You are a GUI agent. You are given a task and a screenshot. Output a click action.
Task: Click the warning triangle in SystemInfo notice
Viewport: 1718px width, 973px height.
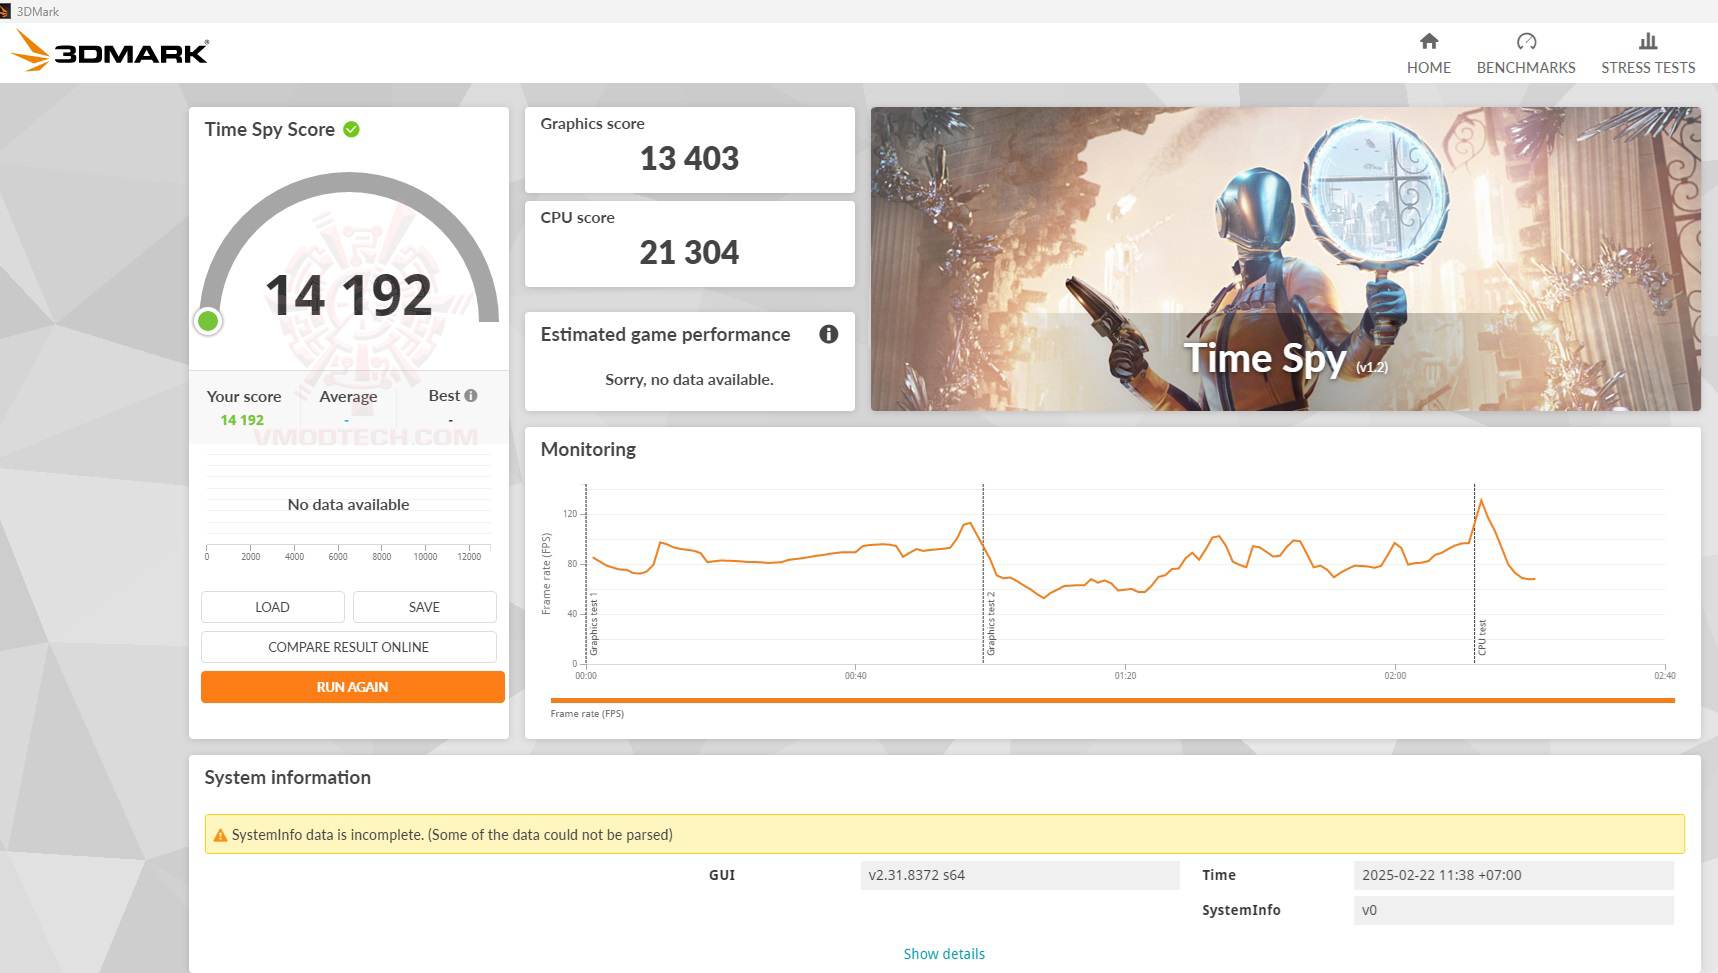220,835
